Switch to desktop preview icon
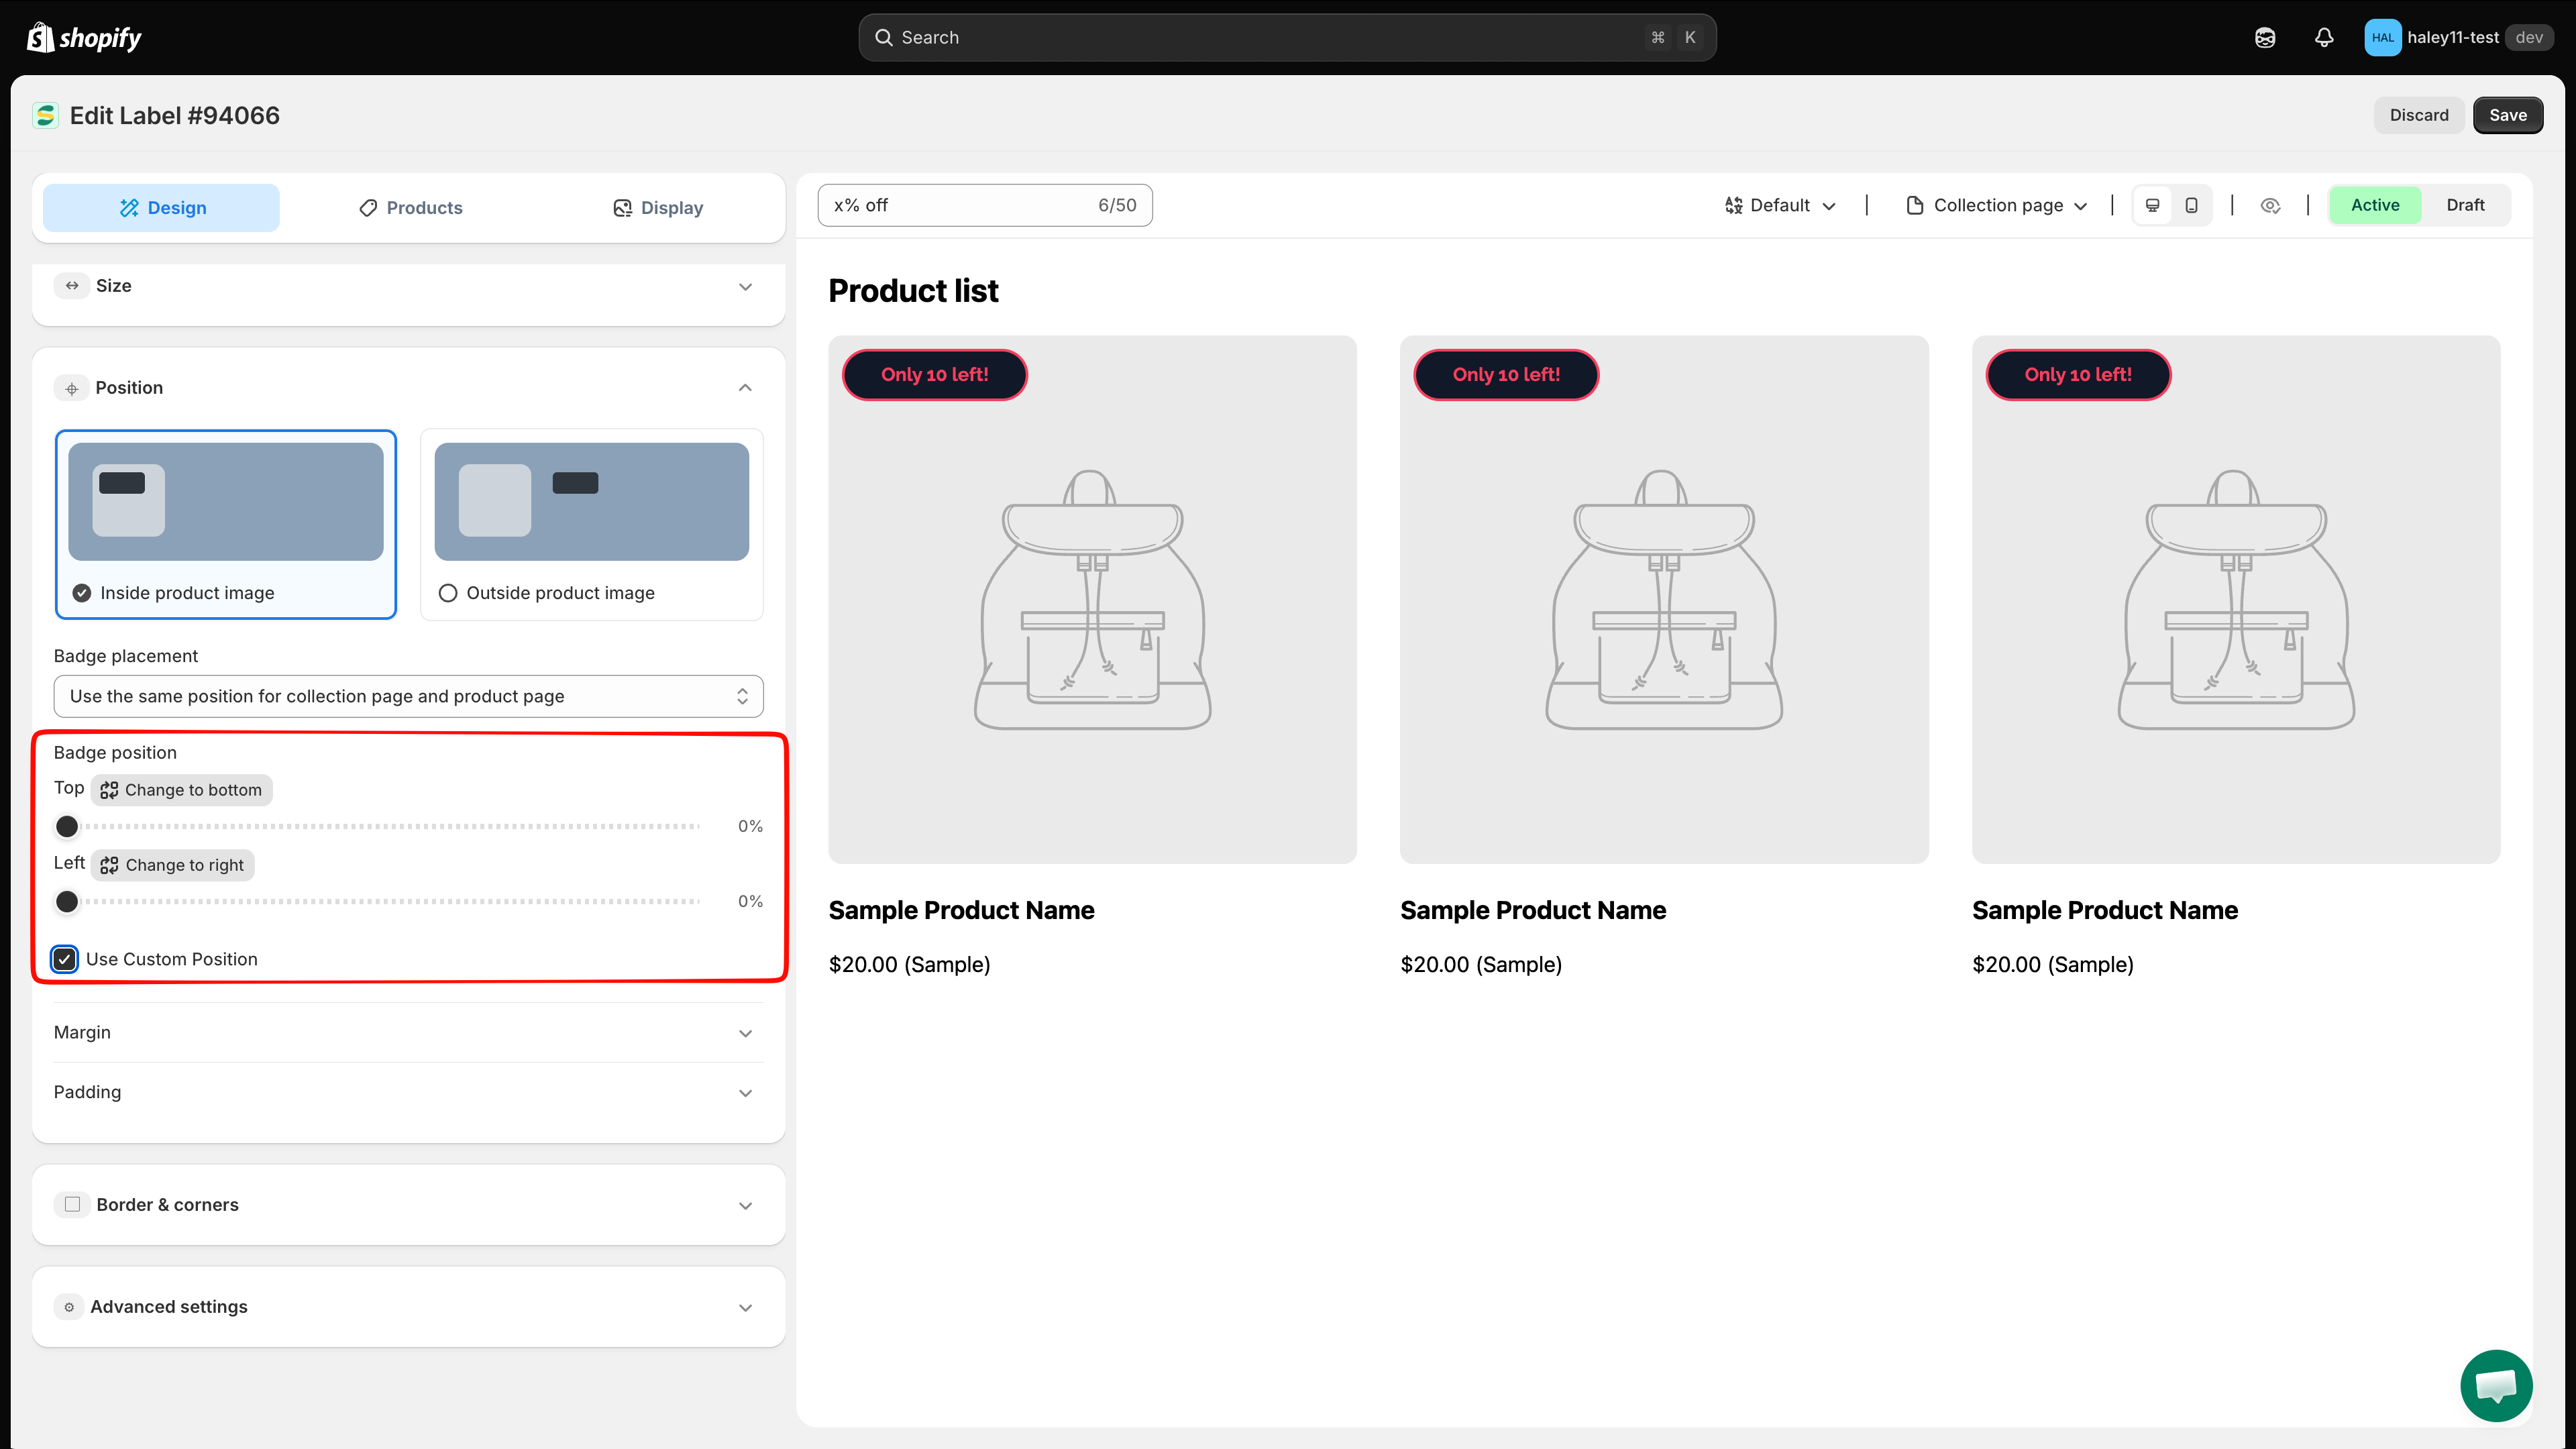2576x1449 pixels. 2153,205
